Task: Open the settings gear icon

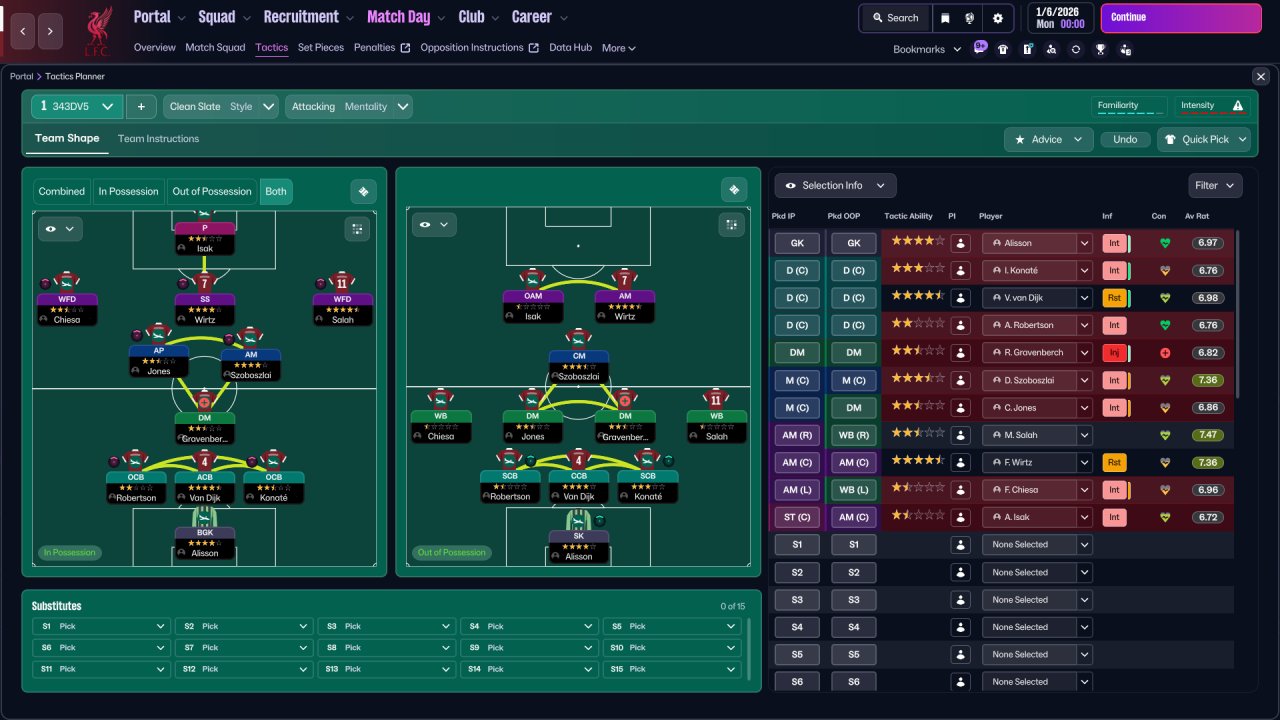Action: pyautogui.click(x=998, y=18)
